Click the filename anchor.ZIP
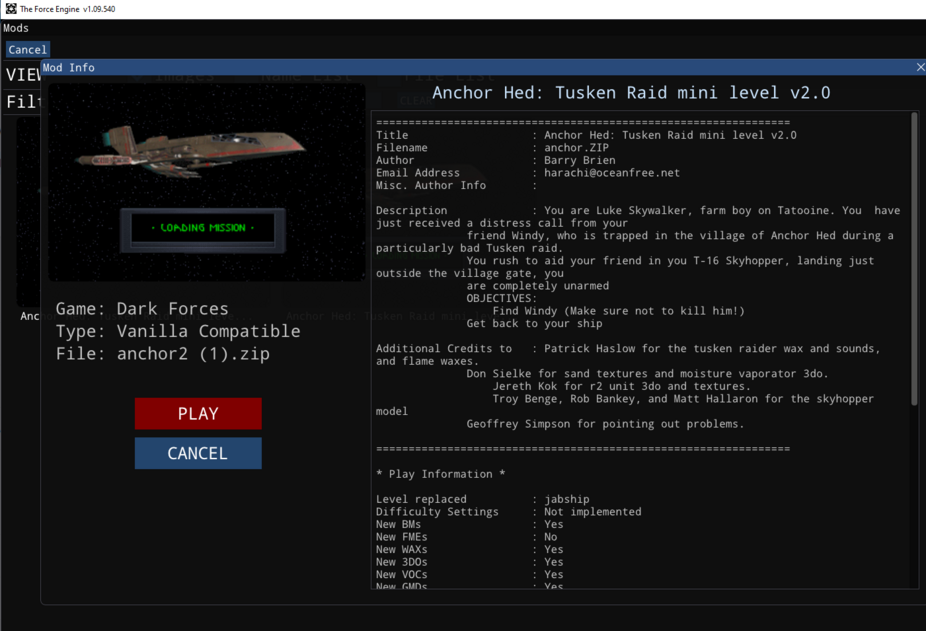Screen dimensions: 926x631 [x=576, y=148]
